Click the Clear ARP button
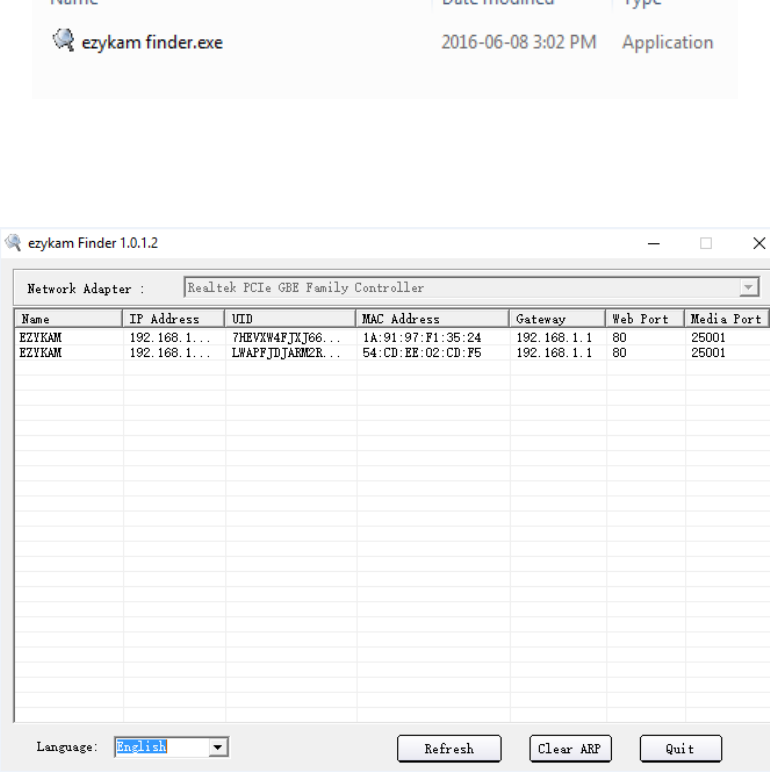This screenshot has height=772, width=770. (x=570, y=749)
